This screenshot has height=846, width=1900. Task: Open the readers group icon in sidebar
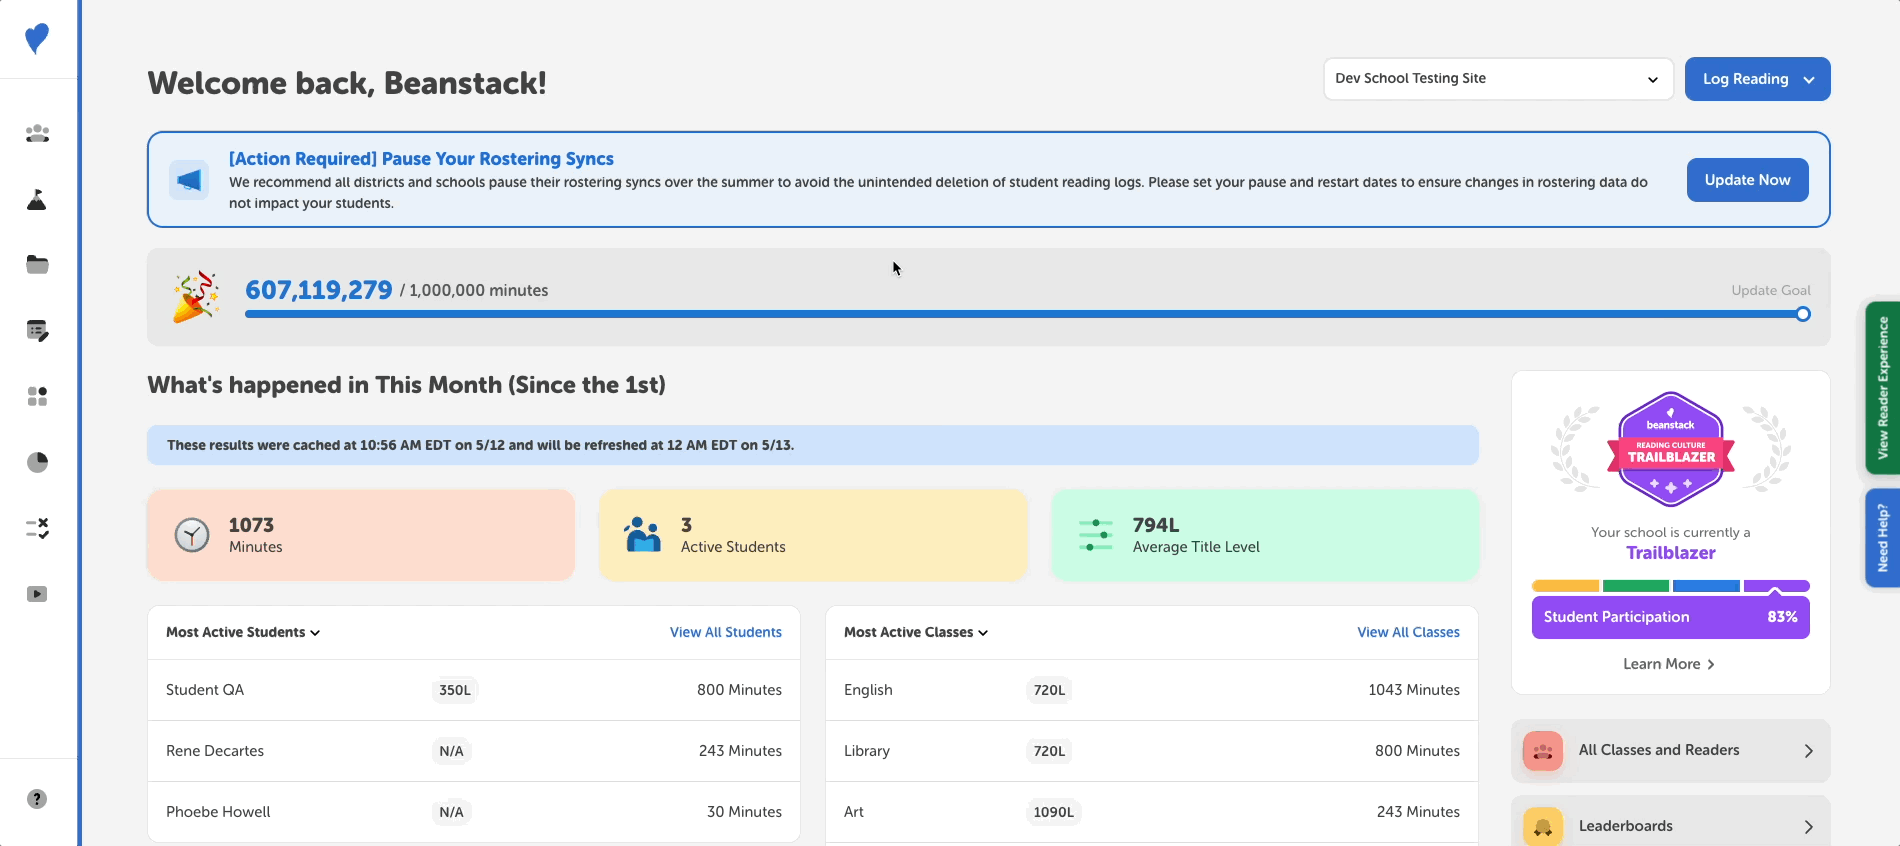(37, 134)
